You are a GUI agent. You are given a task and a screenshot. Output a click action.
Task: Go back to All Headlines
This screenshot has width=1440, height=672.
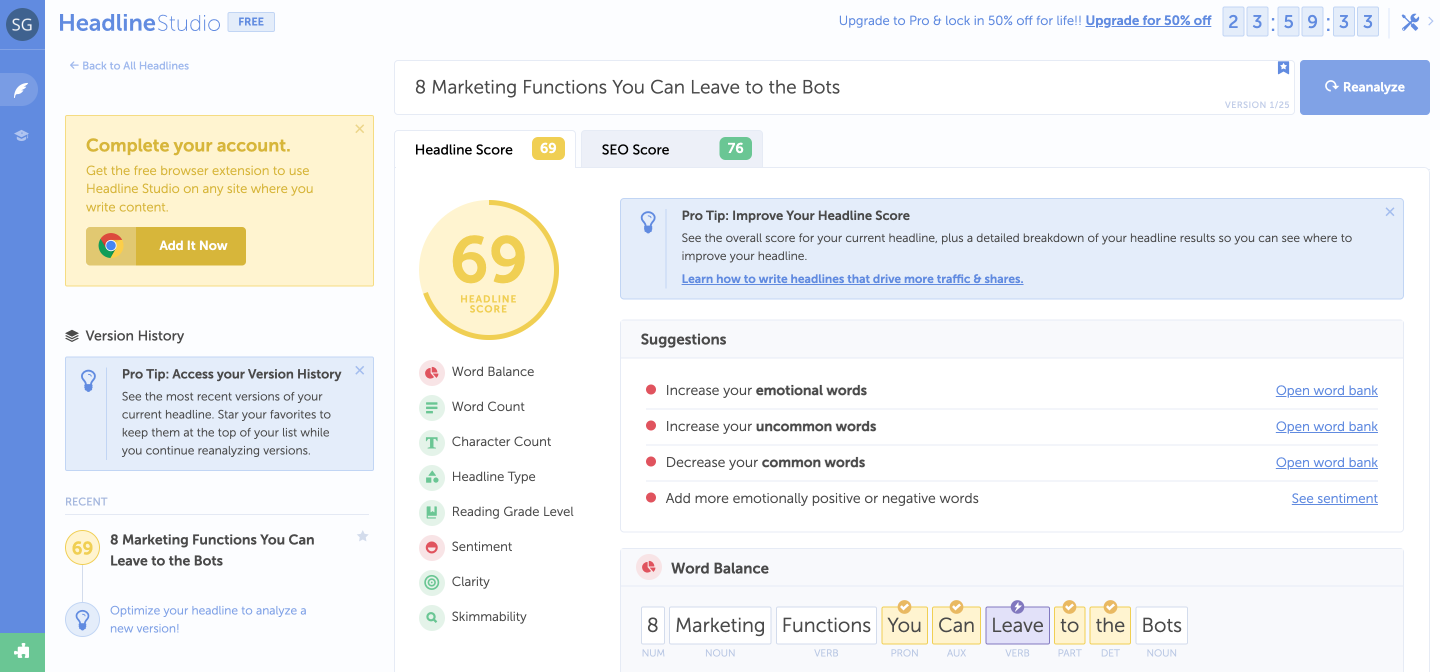pyautogui.click(x=129, y=66)
